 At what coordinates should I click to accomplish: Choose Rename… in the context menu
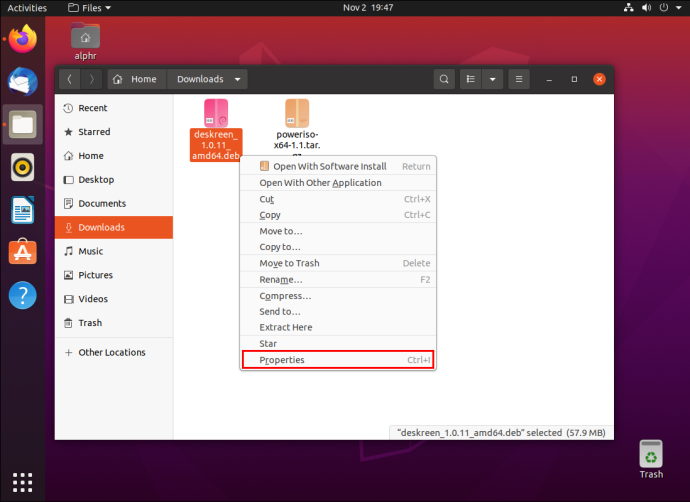(x=338, y=279)
